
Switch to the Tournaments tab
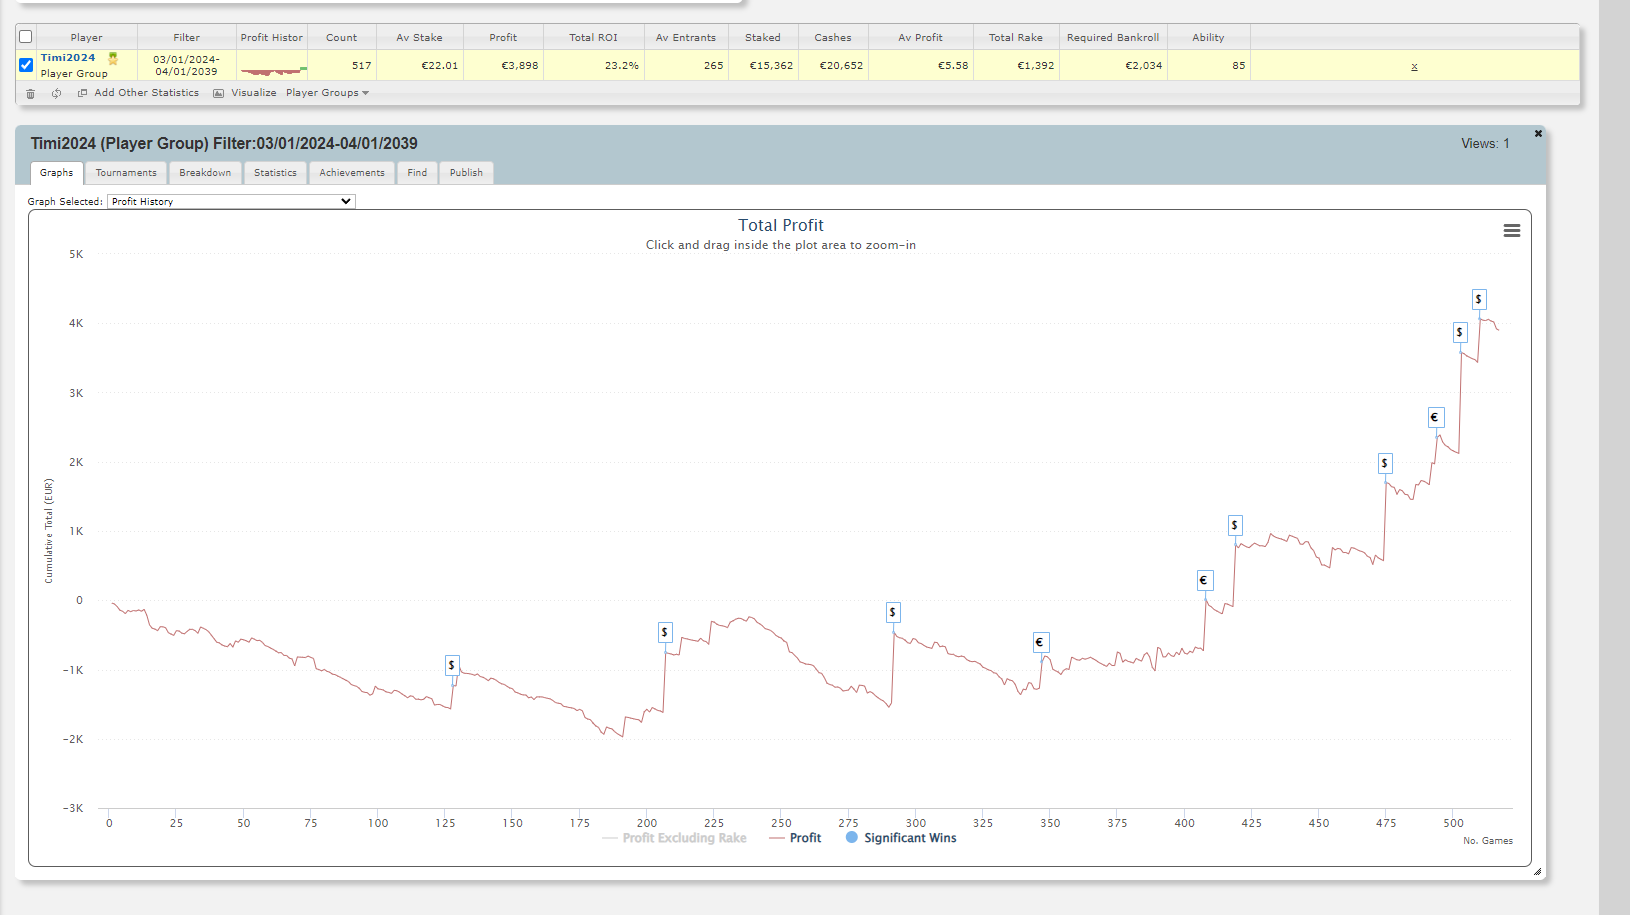[126, 173]
